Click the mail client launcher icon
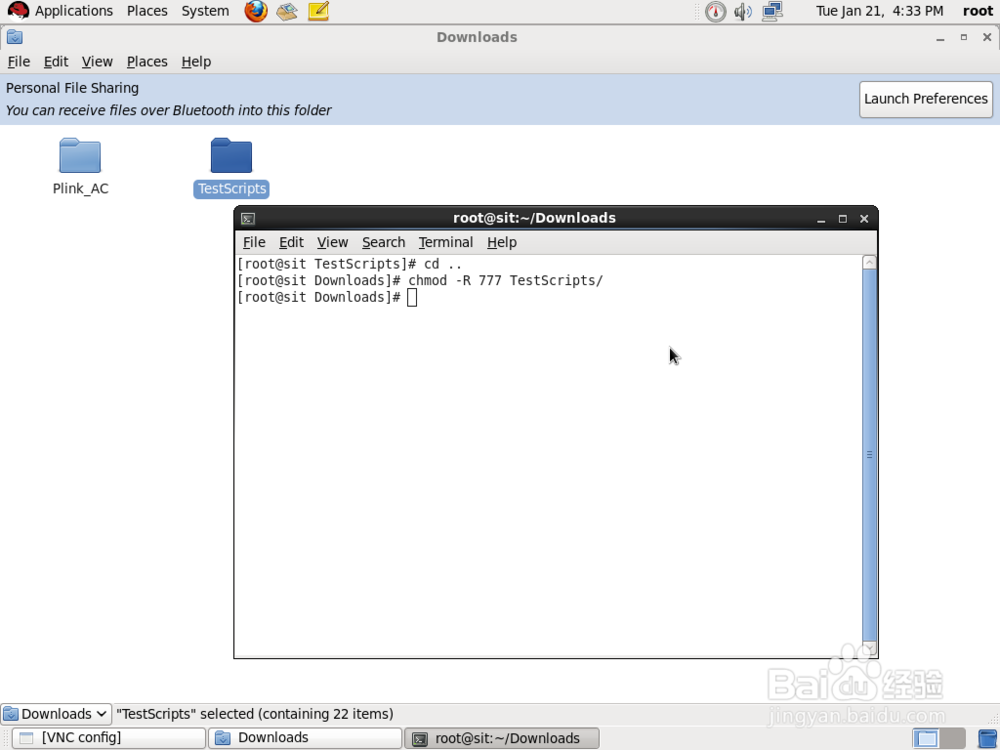The image size is (1000, 750). (x=286, y=11)
